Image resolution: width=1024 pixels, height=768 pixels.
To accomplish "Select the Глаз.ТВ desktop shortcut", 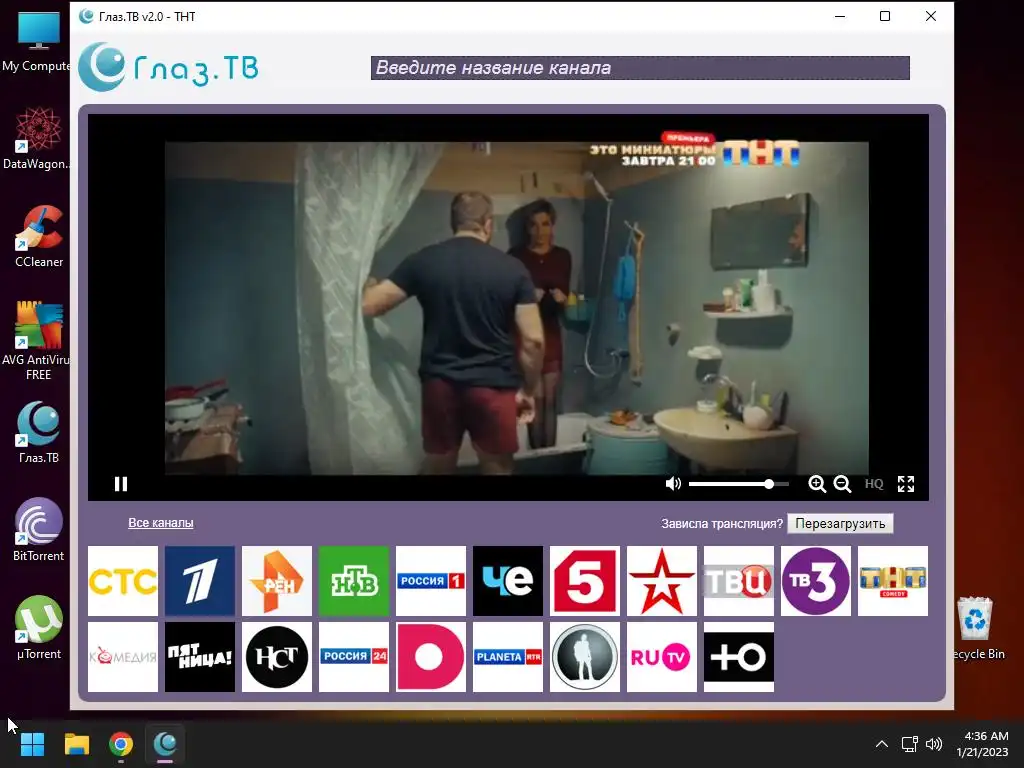I will tap(39, 432).
